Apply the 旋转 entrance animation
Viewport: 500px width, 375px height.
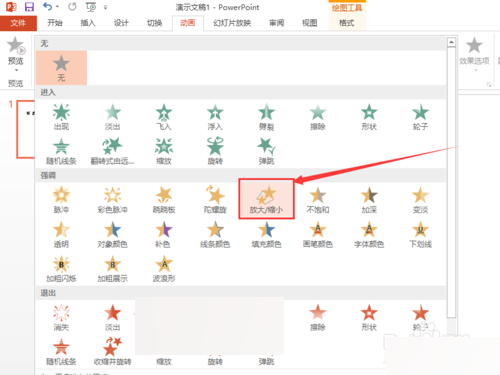point(215,151)
